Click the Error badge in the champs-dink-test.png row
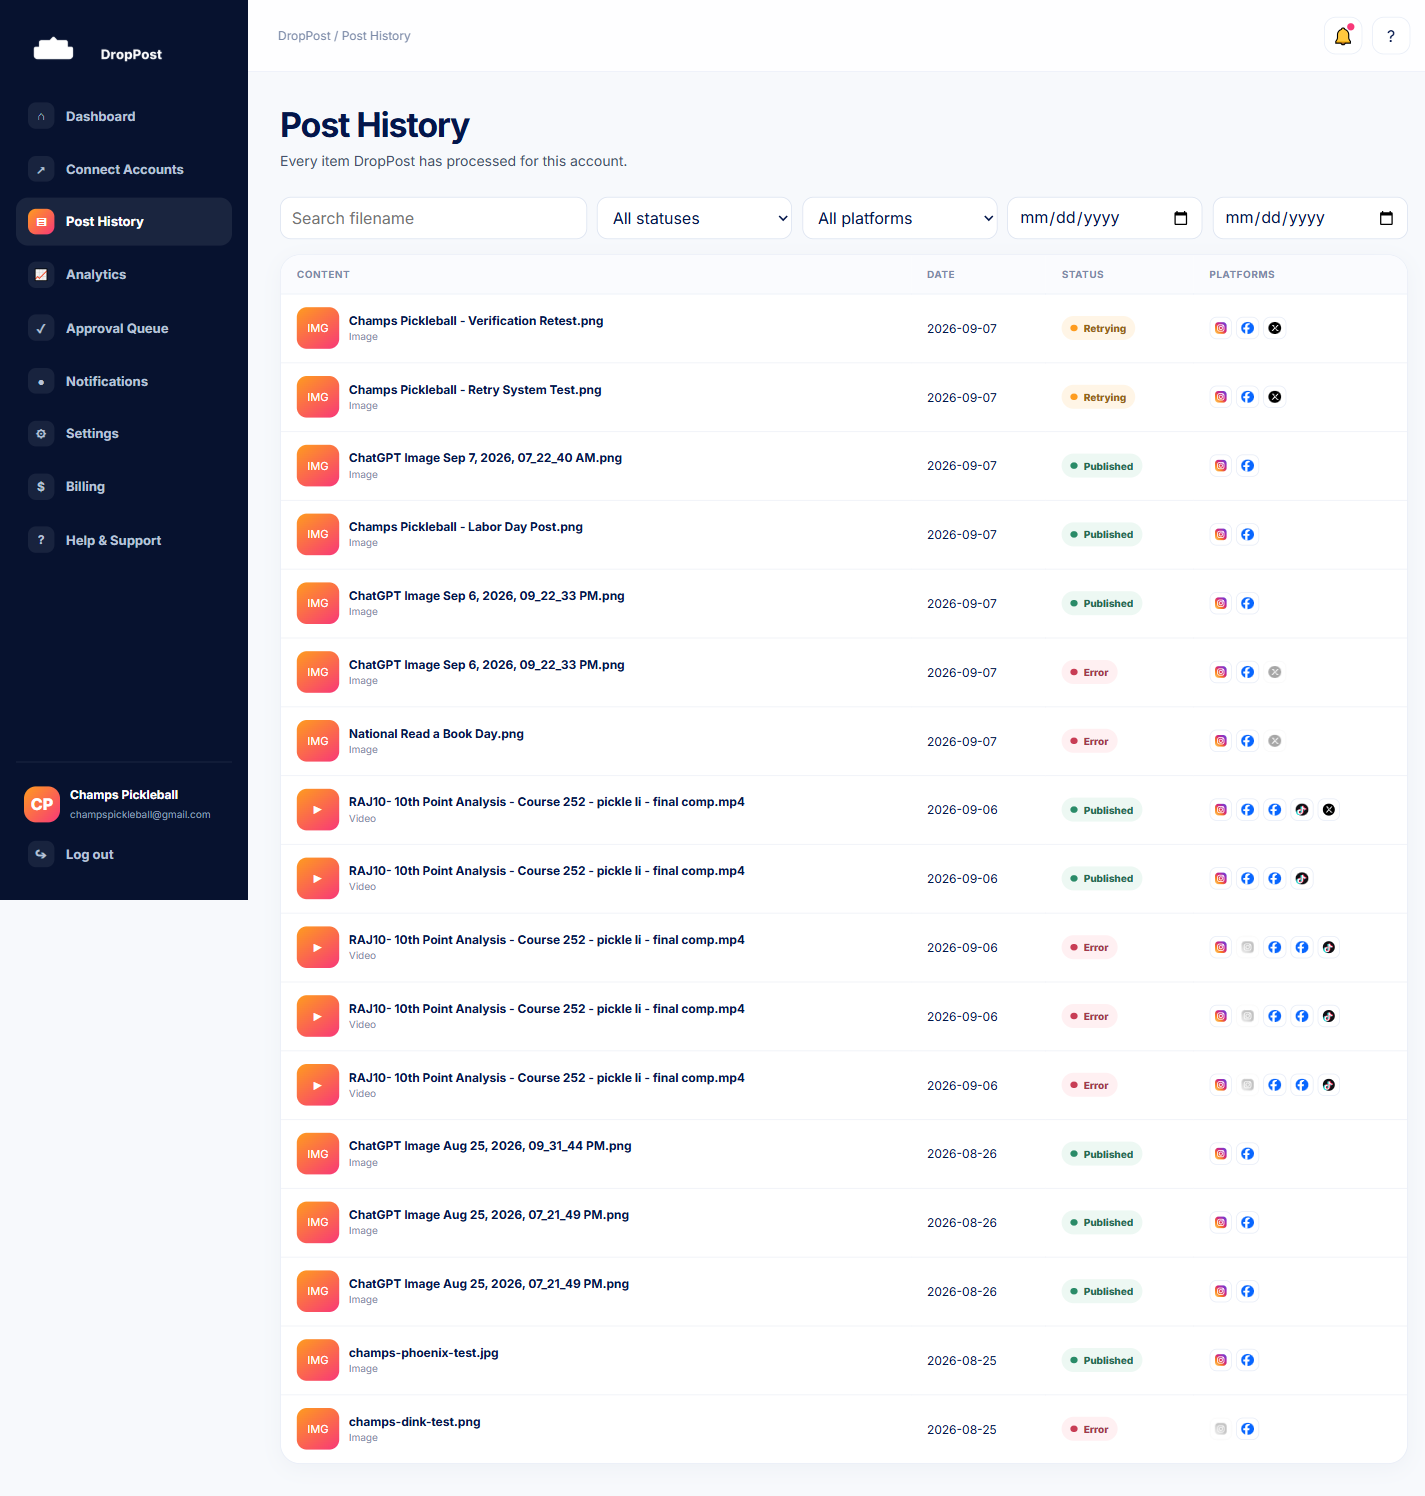Image resolution: width=1425 pixels, height=1496 pixels. [x=1089, y=1429]
